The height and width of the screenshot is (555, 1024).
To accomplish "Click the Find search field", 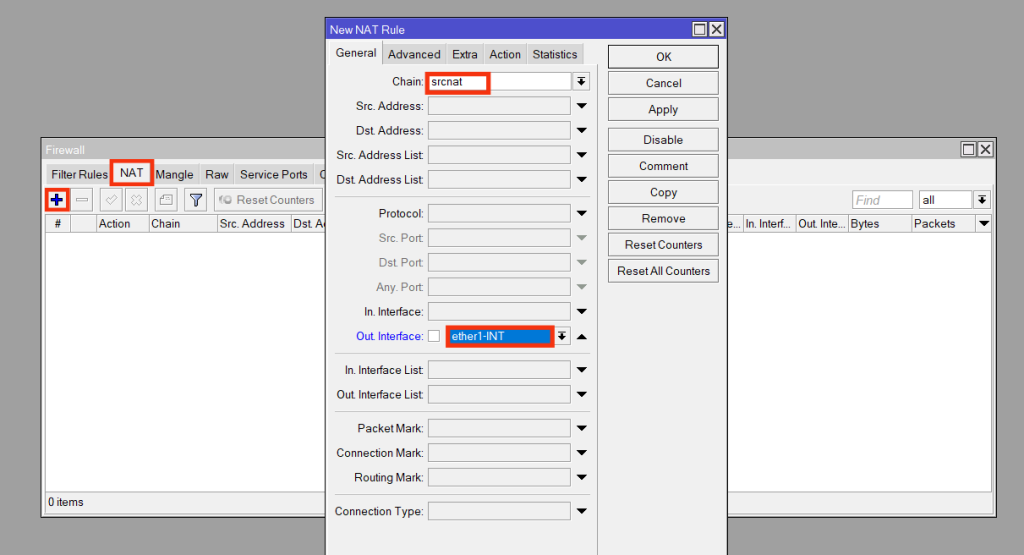I will point(881,200).
